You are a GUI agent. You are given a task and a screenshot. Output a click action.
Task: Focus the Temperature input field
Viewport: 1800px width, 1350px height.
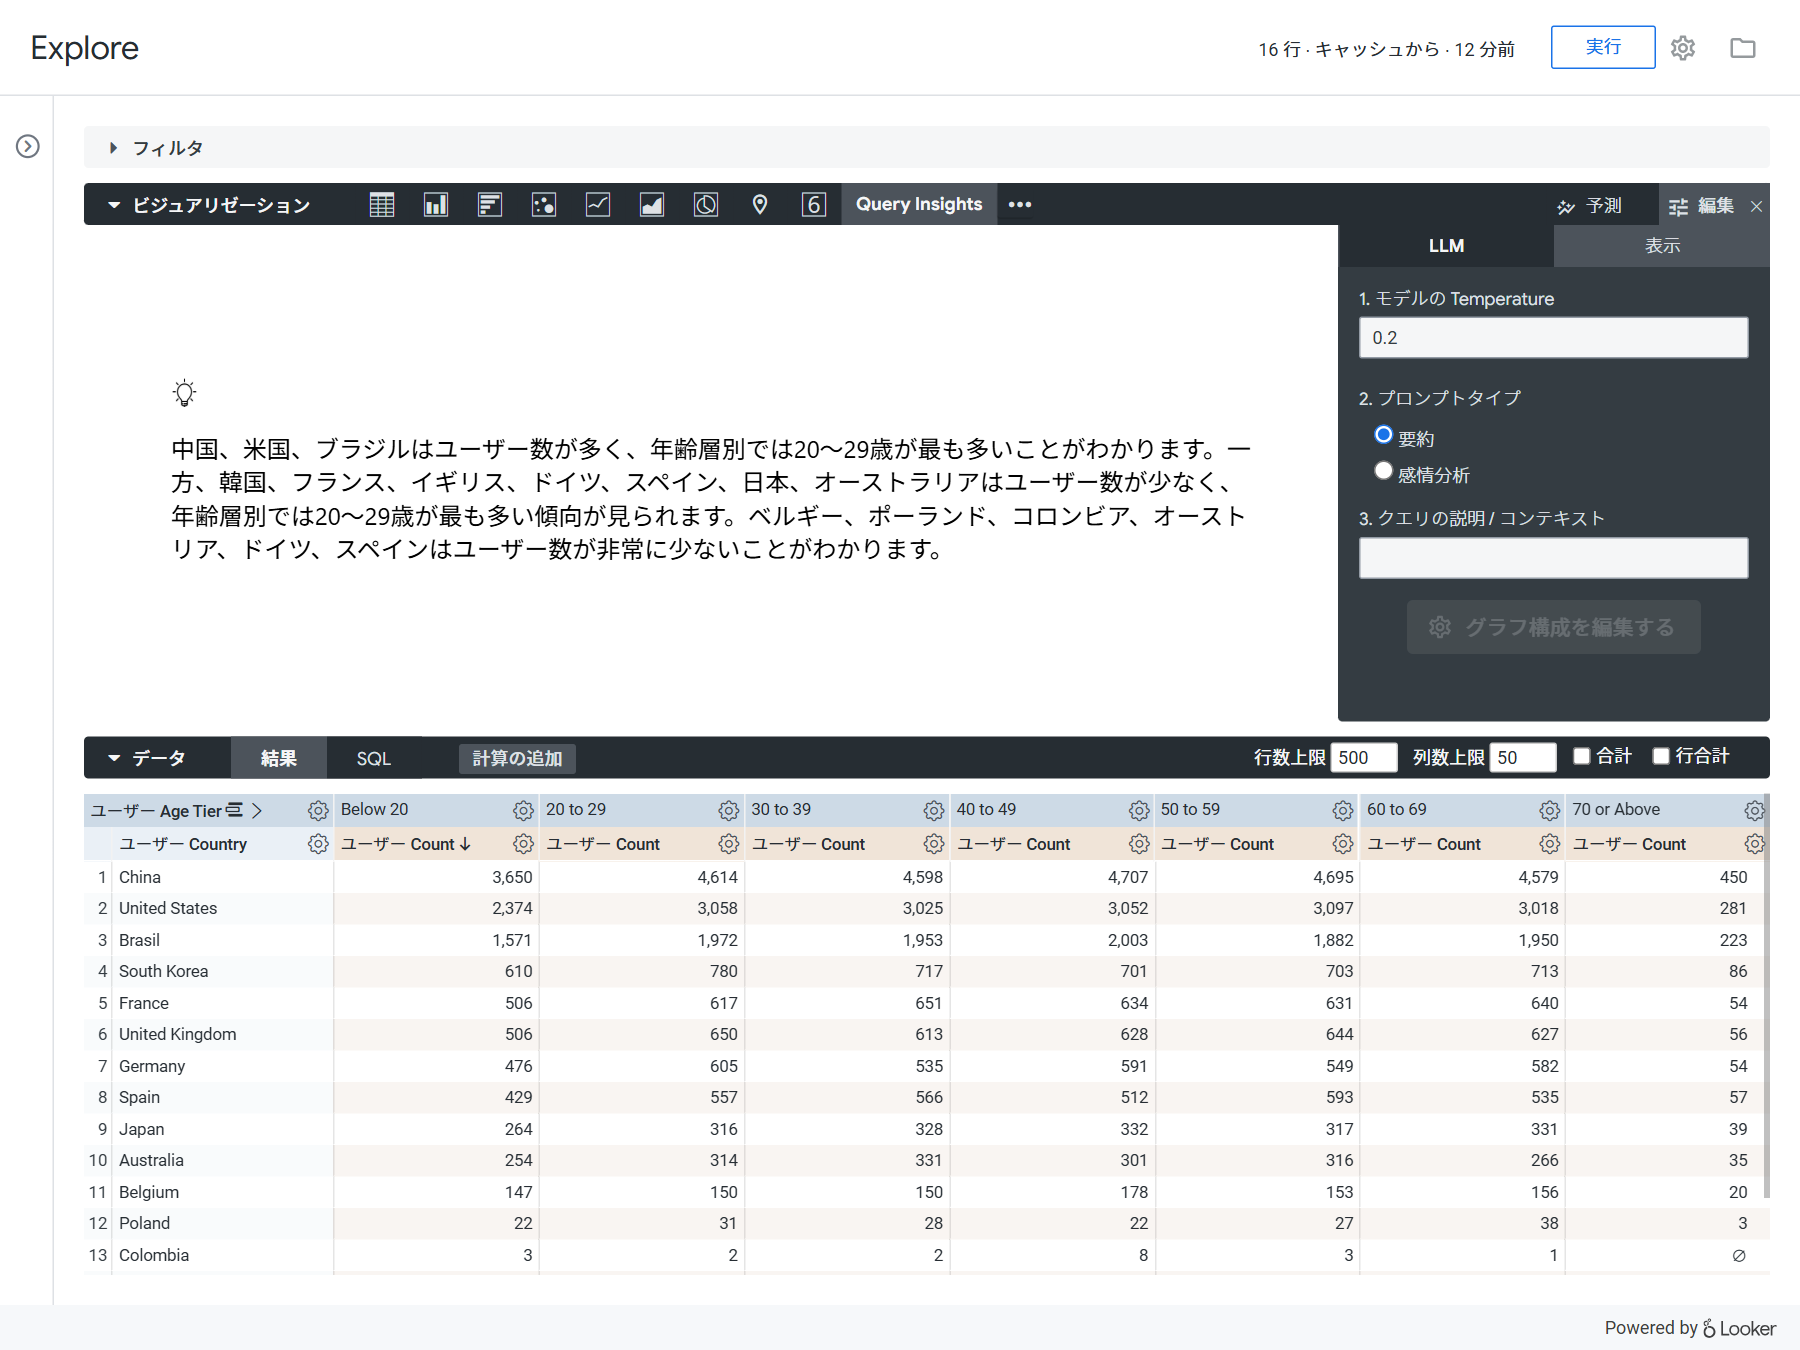1553,338
